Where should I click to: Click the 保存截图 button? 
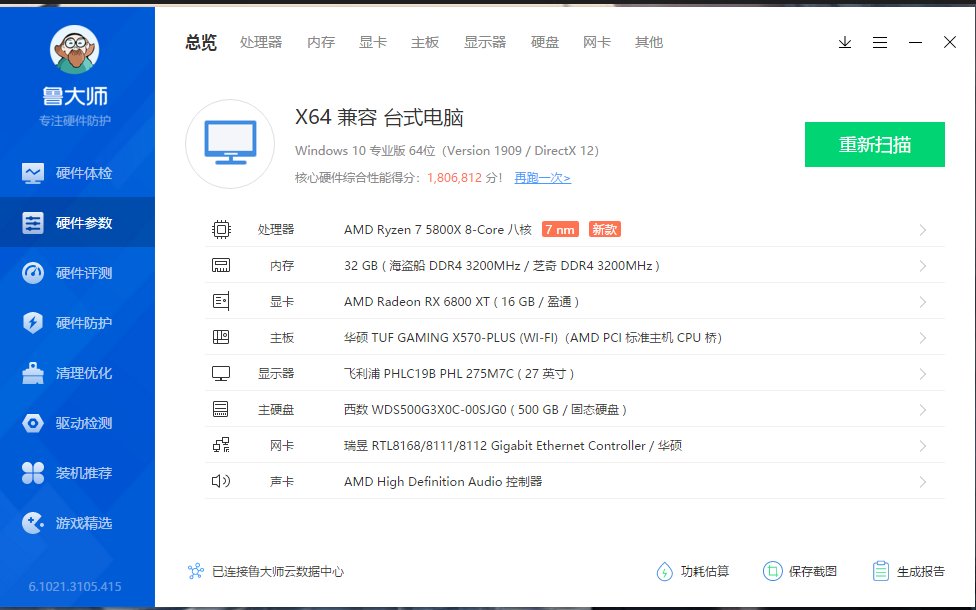[x=800, y=571]
